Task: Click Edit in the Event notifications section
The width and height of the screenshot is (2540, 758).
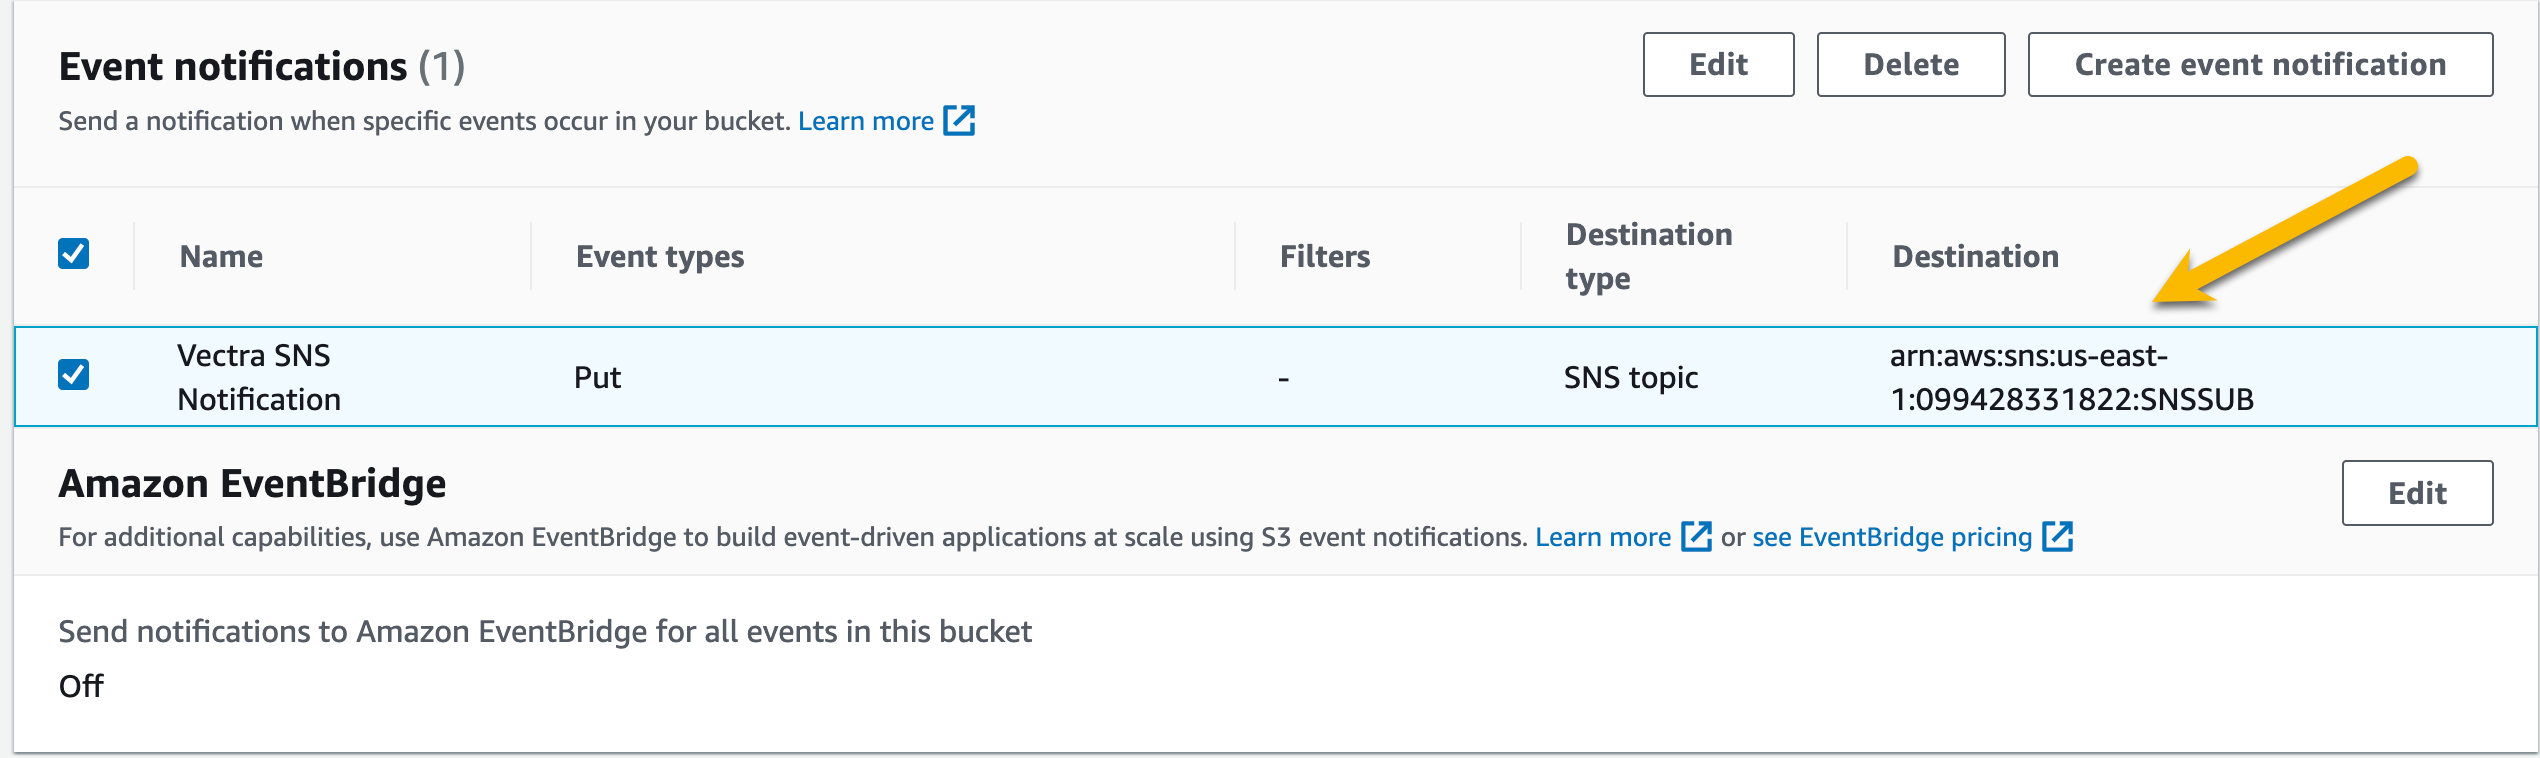Action: 1718,65
